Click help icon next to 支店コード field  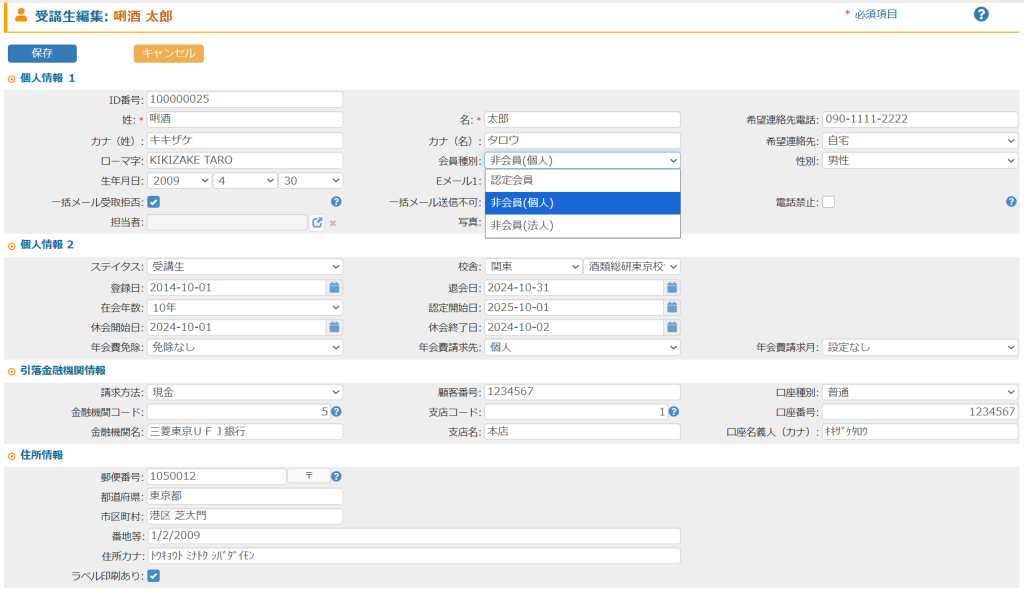click(x=673, y=412)
